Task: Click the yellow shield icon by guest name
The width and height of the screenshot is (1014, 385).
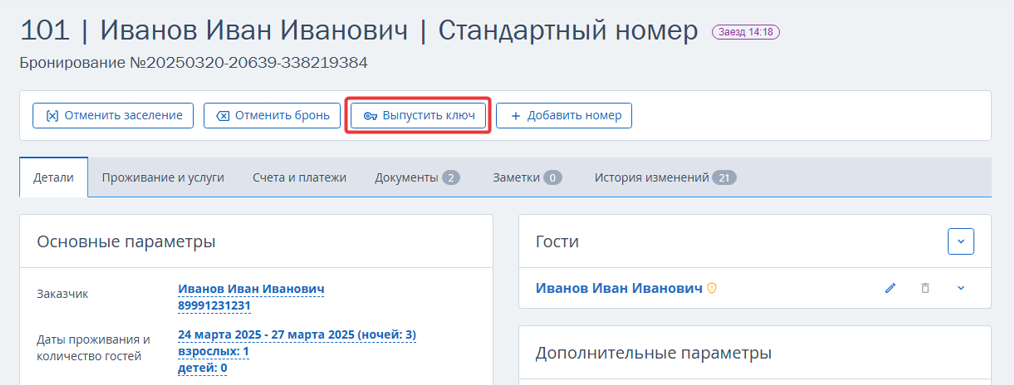Action: [712, 289]
